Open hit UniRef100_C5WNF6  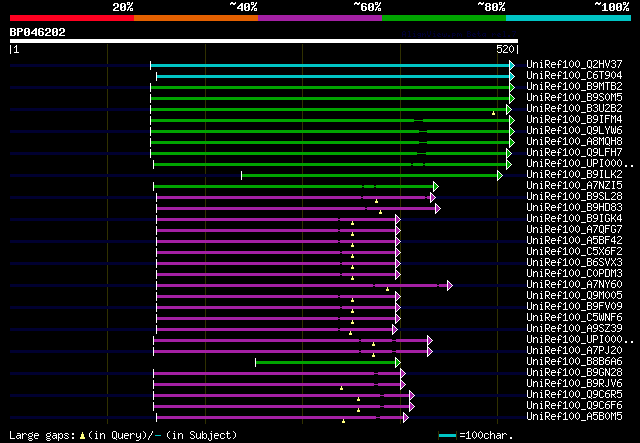(574, 318)
